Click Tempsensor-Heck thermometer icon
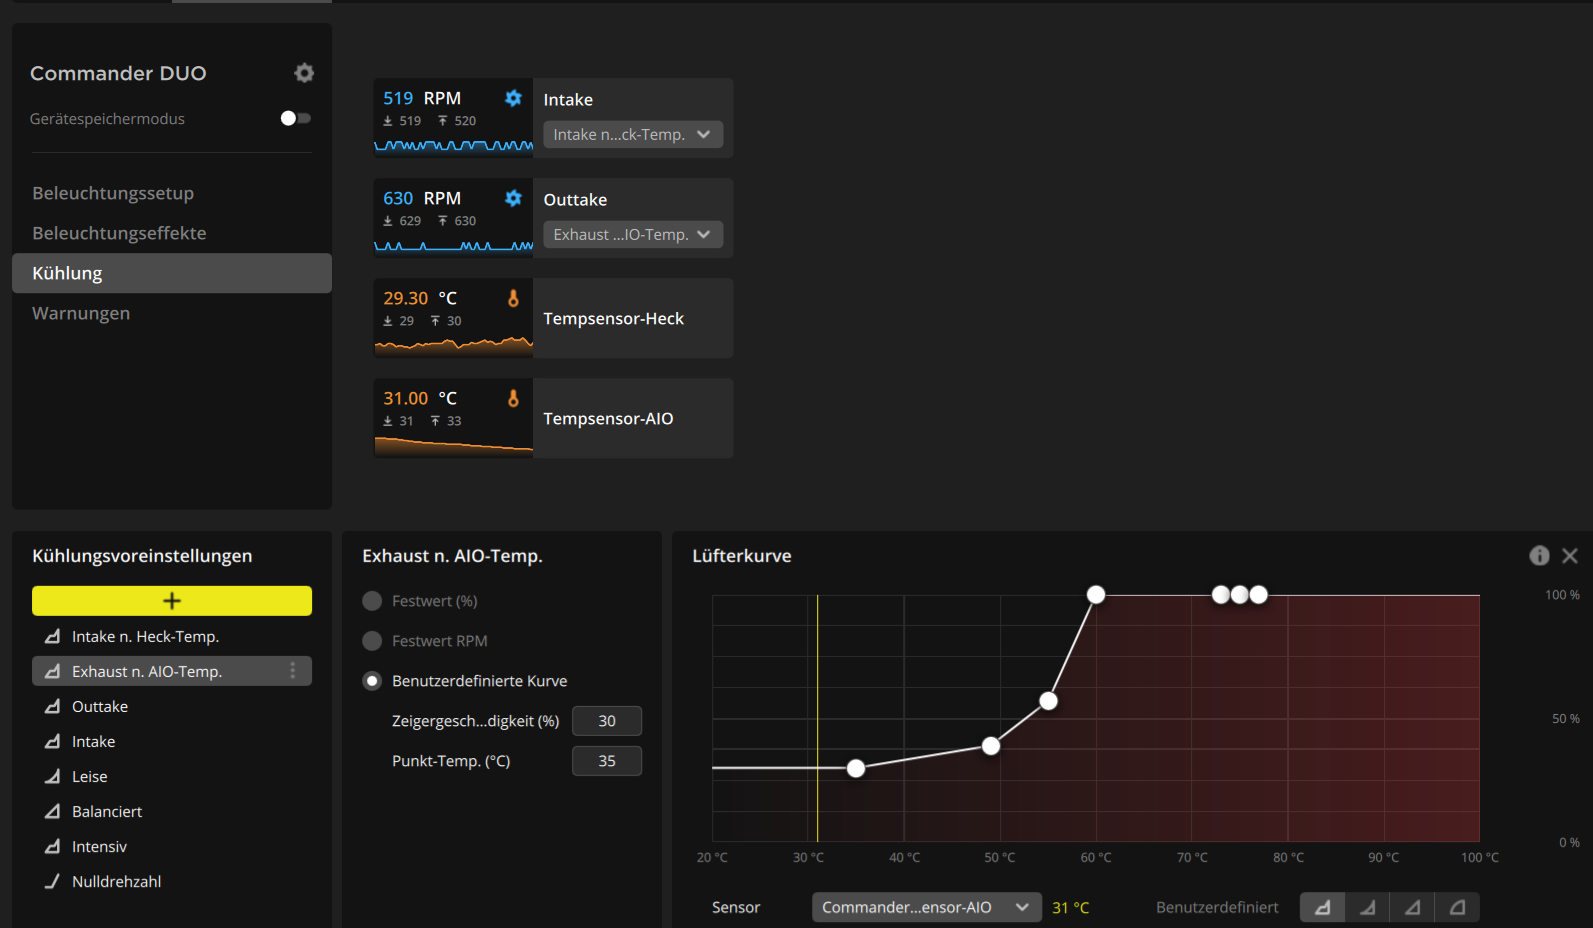This screenshot has height=928, width=1593. tap(513, 298)
